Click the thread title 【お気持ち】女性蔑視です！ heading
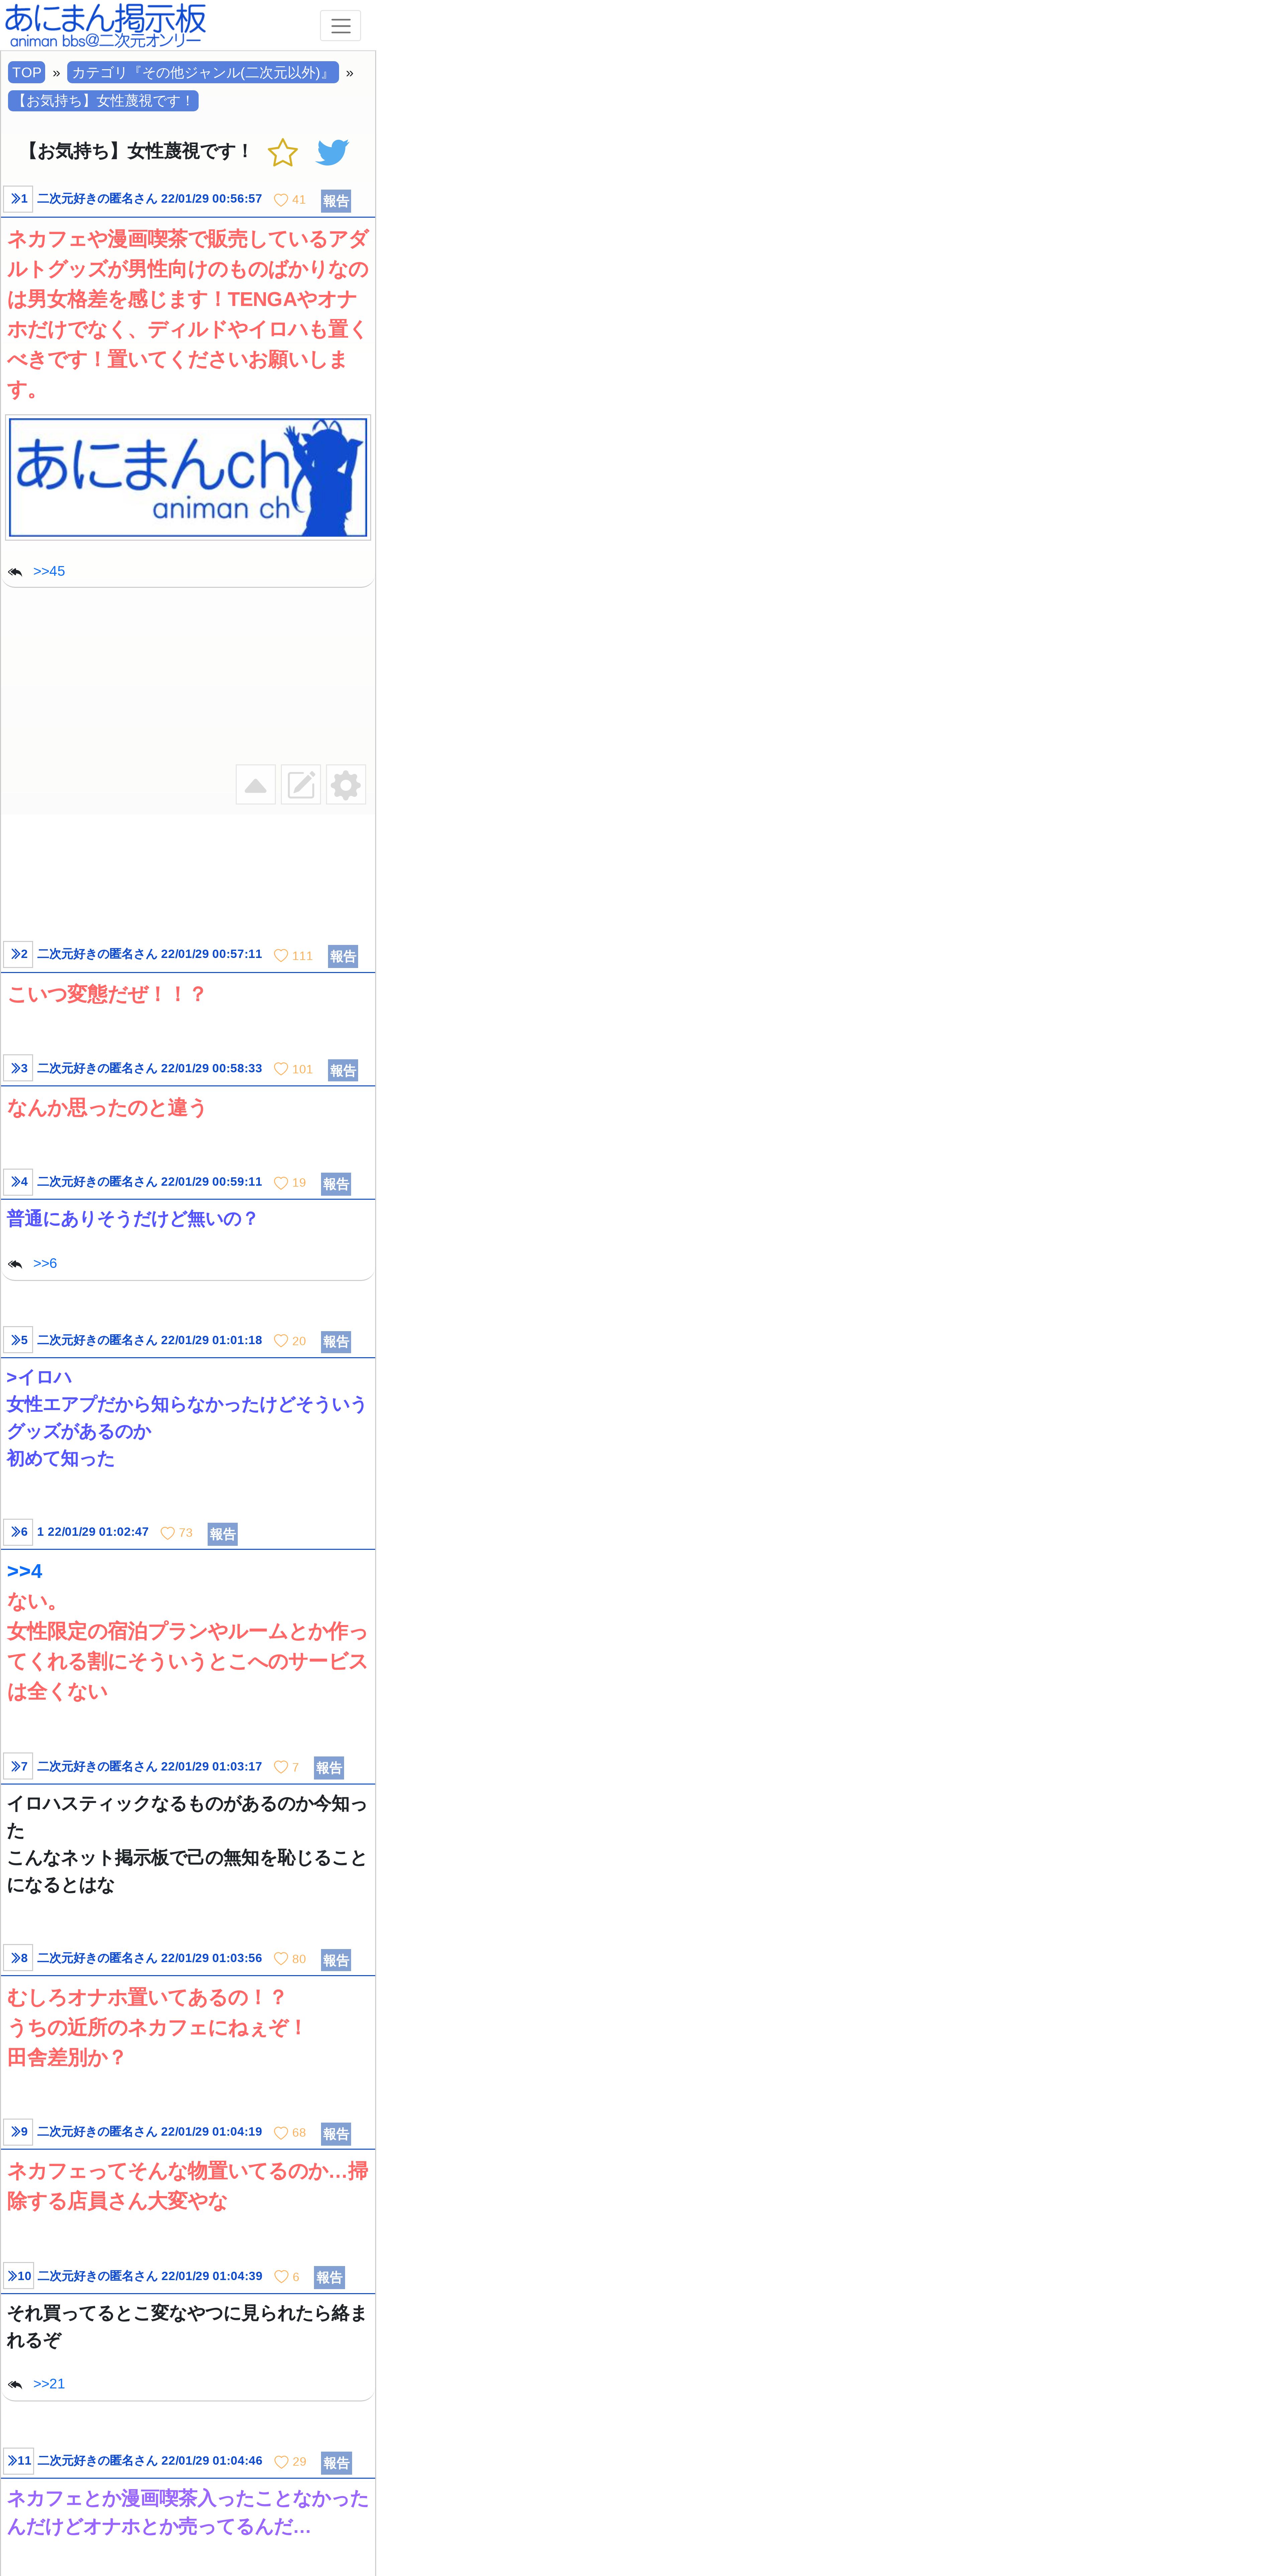The image size is (1288, 2576). 137,151
